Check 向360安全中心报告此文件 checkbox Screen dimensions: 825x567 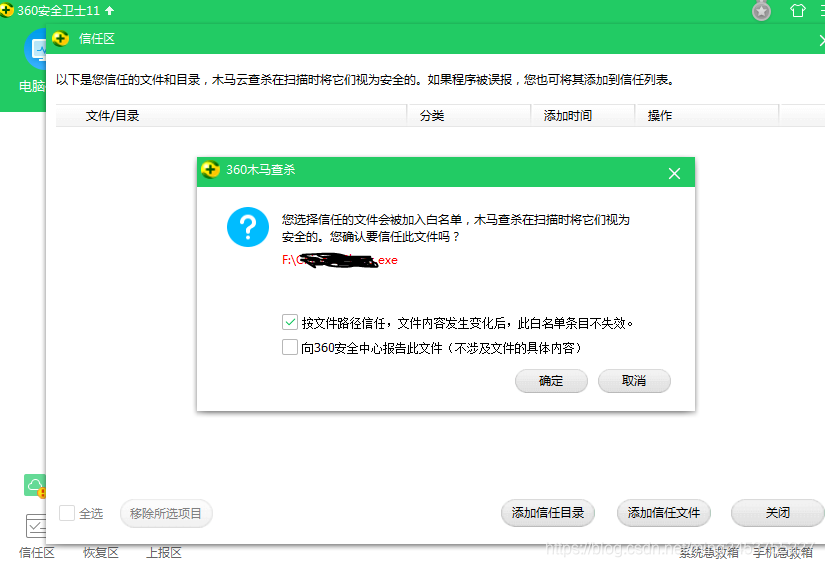pyautogui.click(x=290, y=347)
